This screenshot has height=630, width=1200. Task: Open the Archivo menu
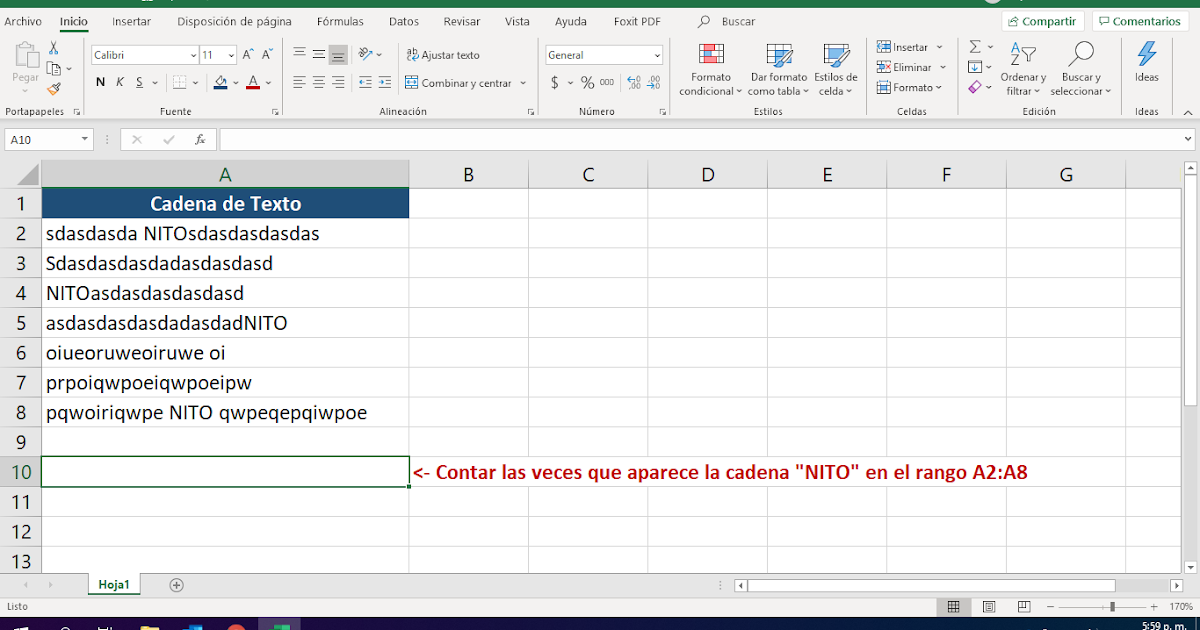(23, 20)
